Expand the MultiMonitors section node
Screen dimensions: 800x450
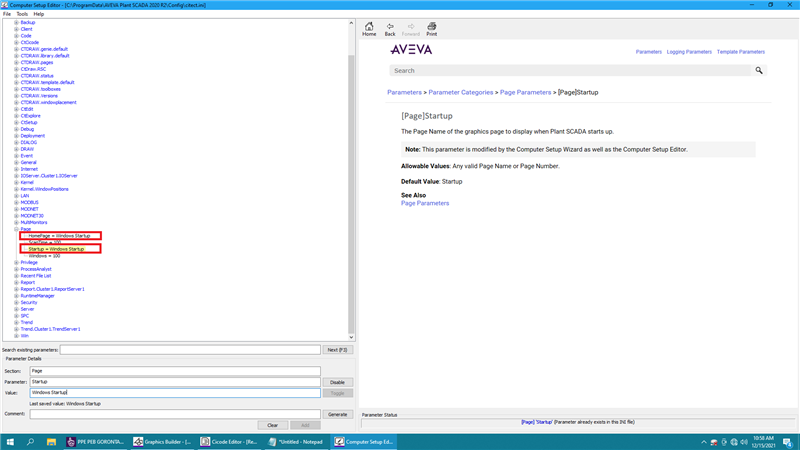[16, 222]
